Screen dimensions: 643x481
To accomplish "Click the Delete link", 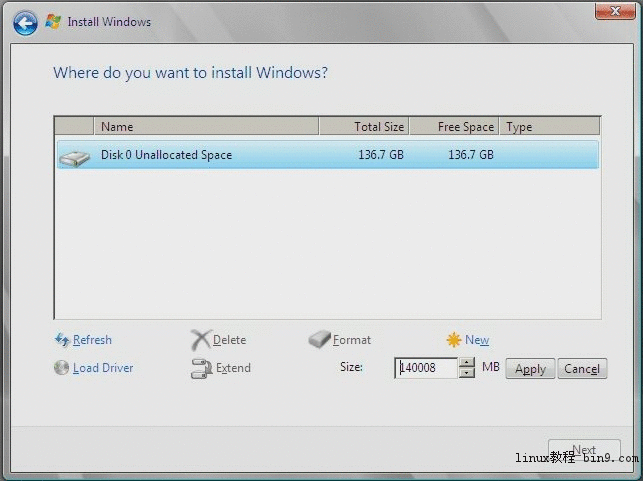I will [230, 340].
